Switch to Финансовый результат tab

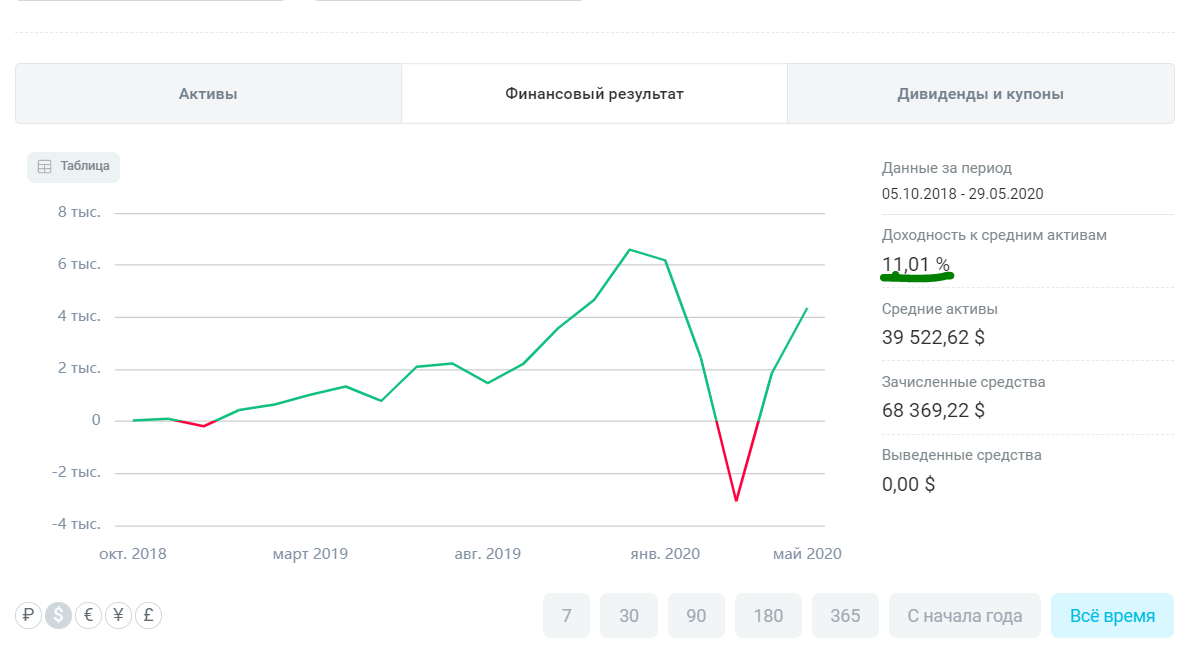pyautogui.click(x=594, y=94)
